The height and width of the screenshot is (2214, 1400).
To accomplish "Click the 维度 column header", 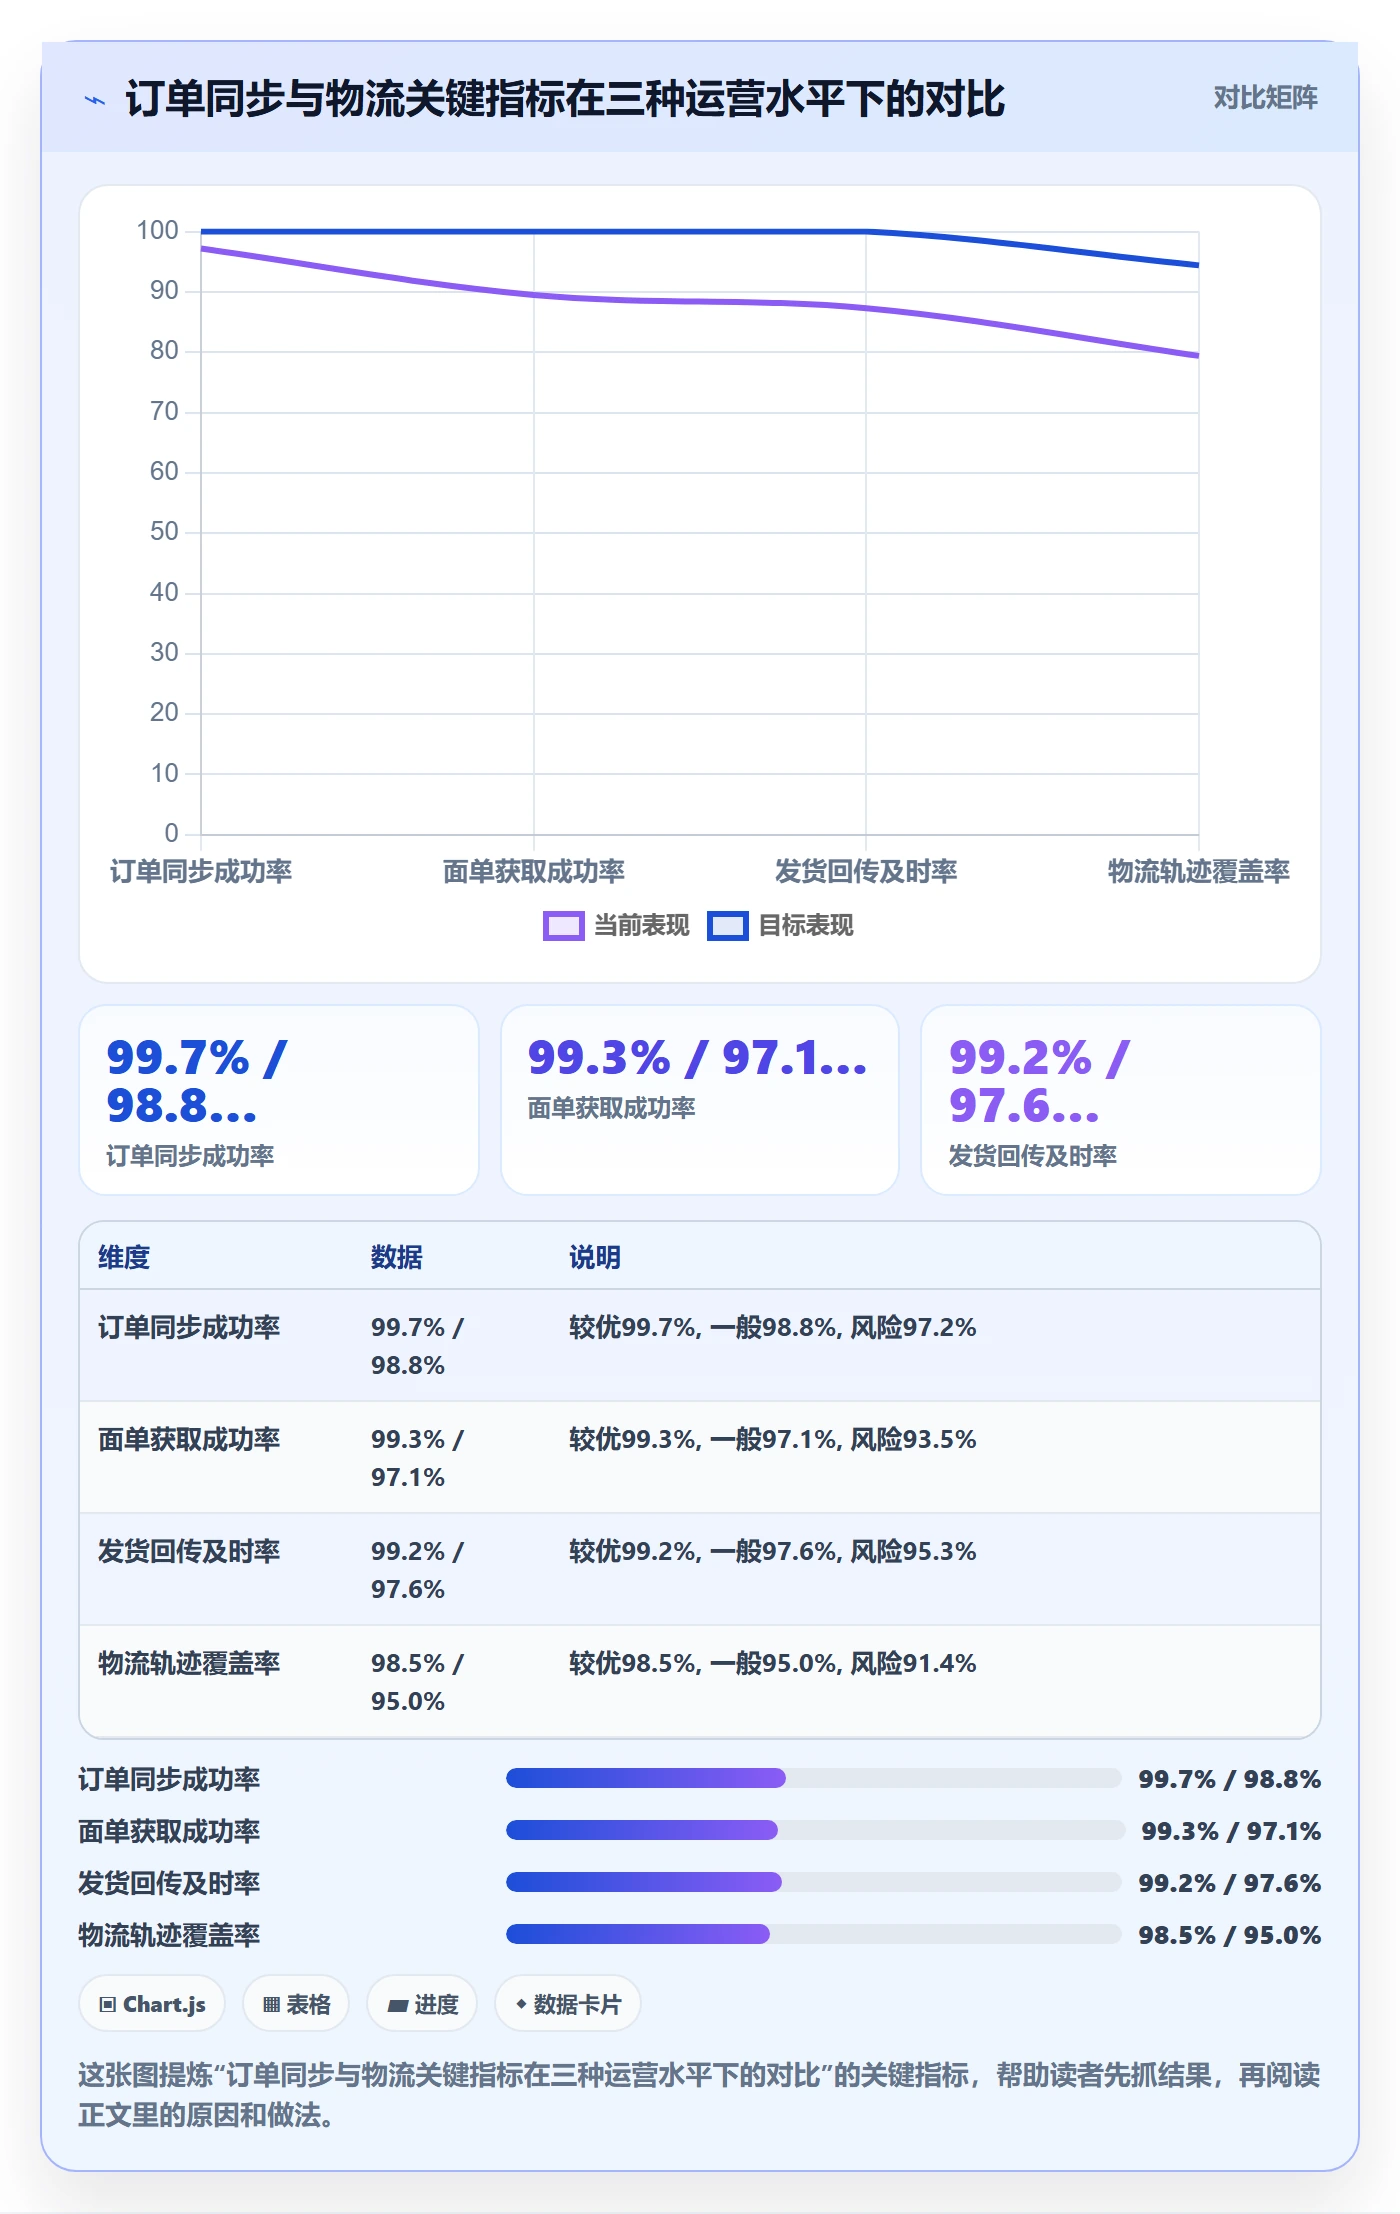I will tap(124, 1257).
